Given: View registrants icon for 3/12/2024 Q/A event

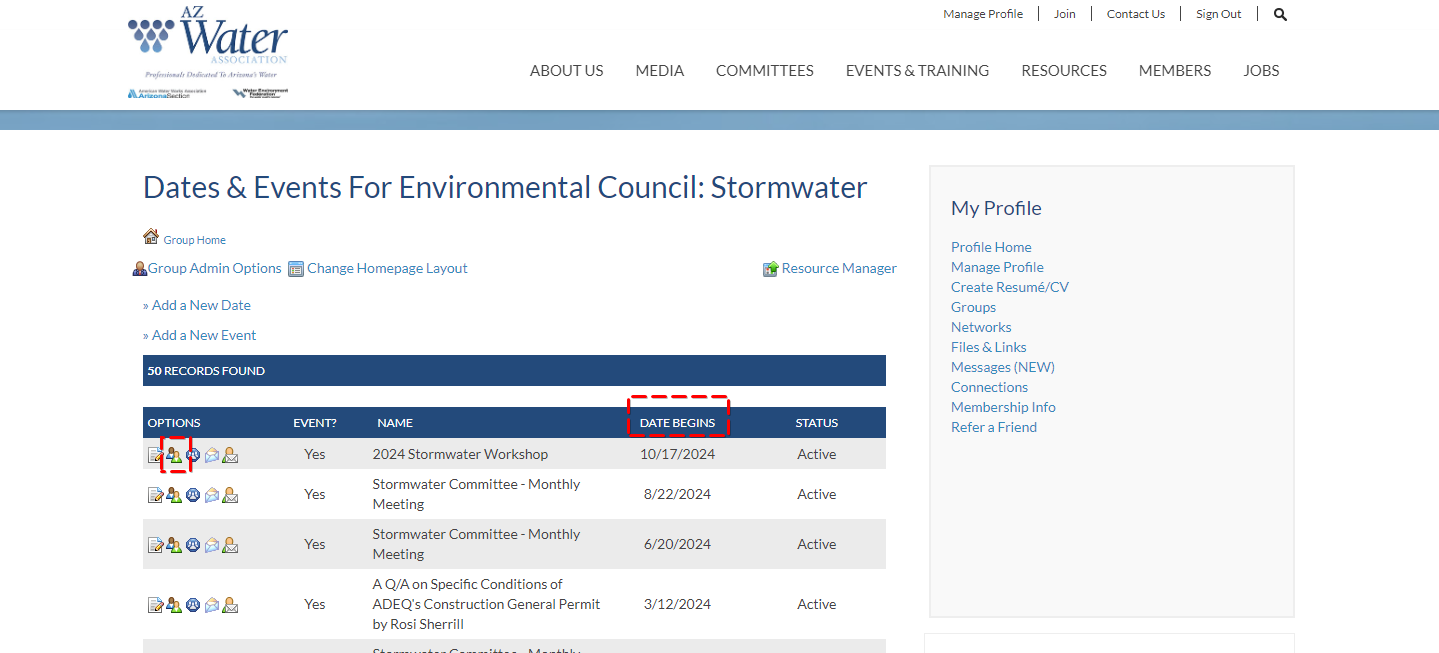Looking at the screenshot, I should point(174,605).
